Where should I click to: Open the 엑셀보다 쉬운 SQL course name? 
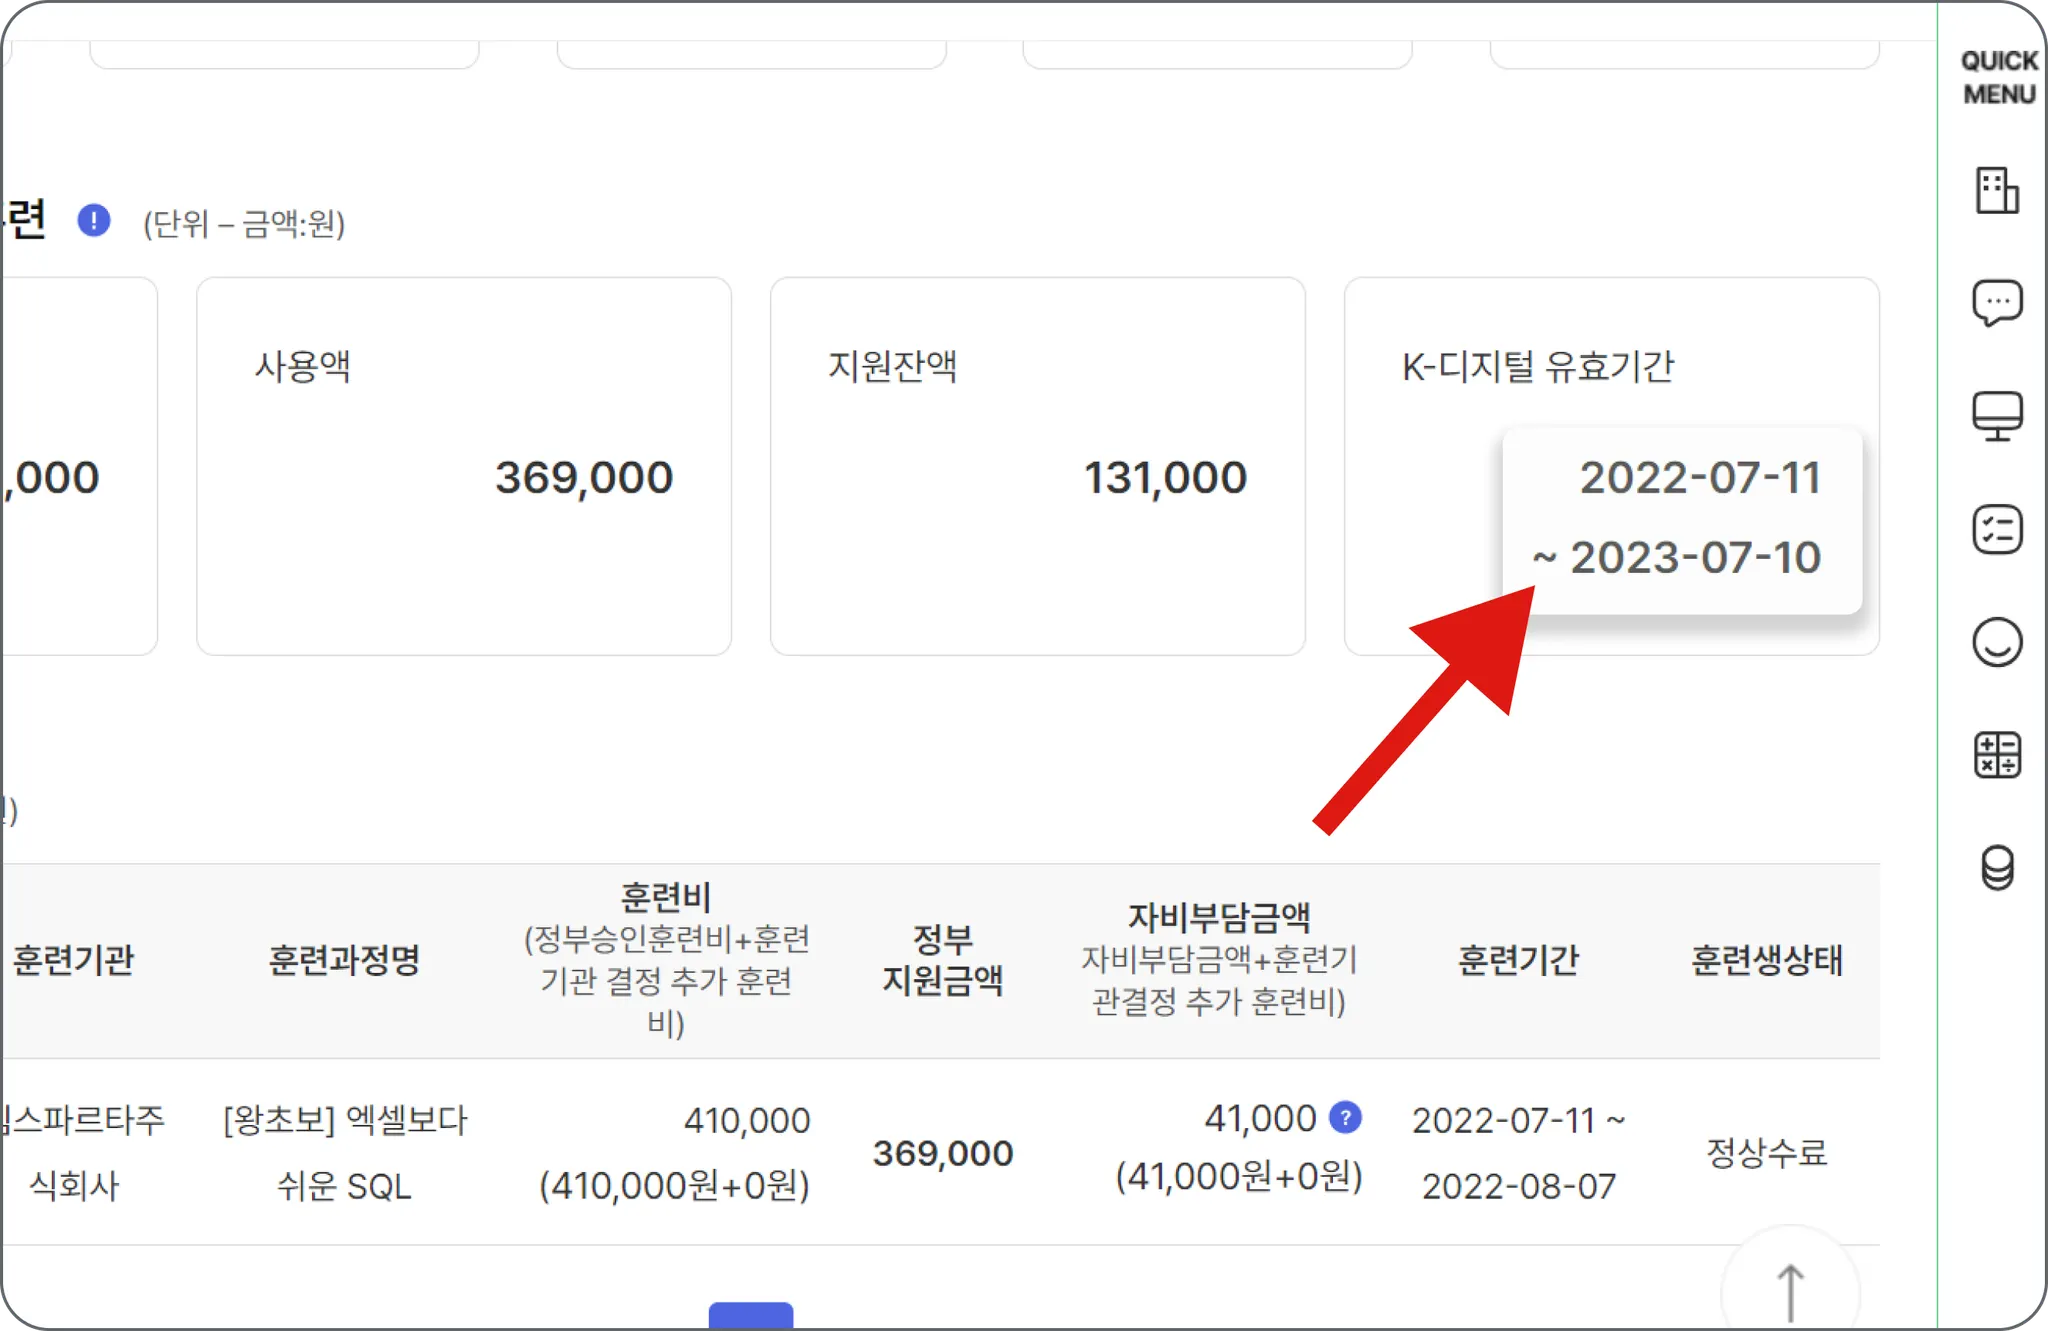[x=344, y=1152]
